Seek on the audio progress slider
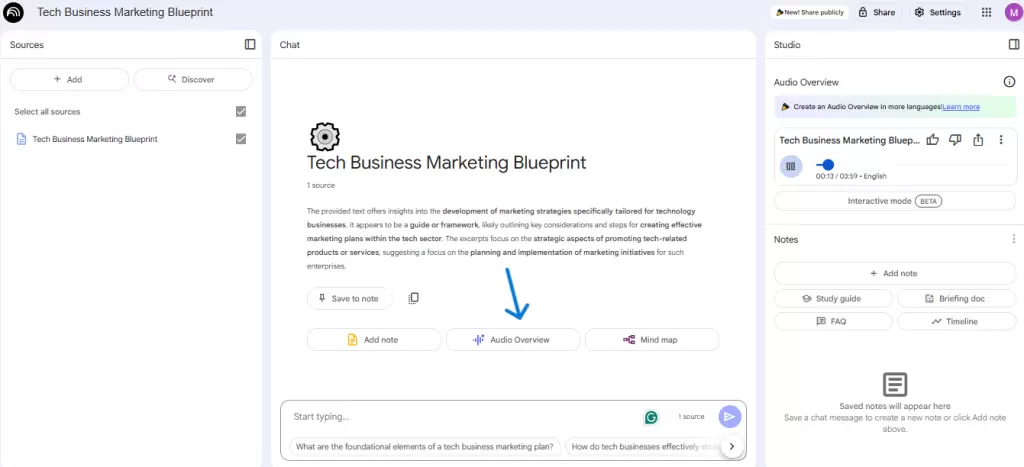 911,165
